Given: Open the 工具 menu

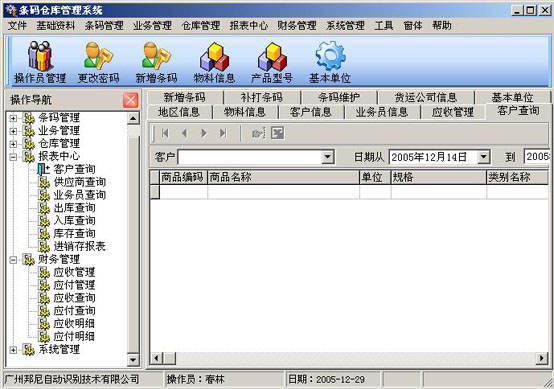Looking at the screenshot, I should 384,25.
